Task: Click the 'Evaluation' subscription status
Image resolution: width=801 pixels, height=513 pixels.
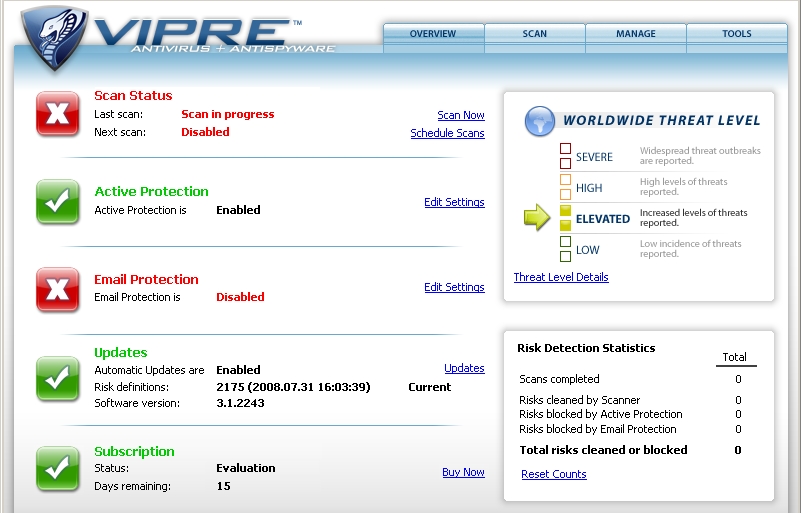Action: click(x=246, y=468)
